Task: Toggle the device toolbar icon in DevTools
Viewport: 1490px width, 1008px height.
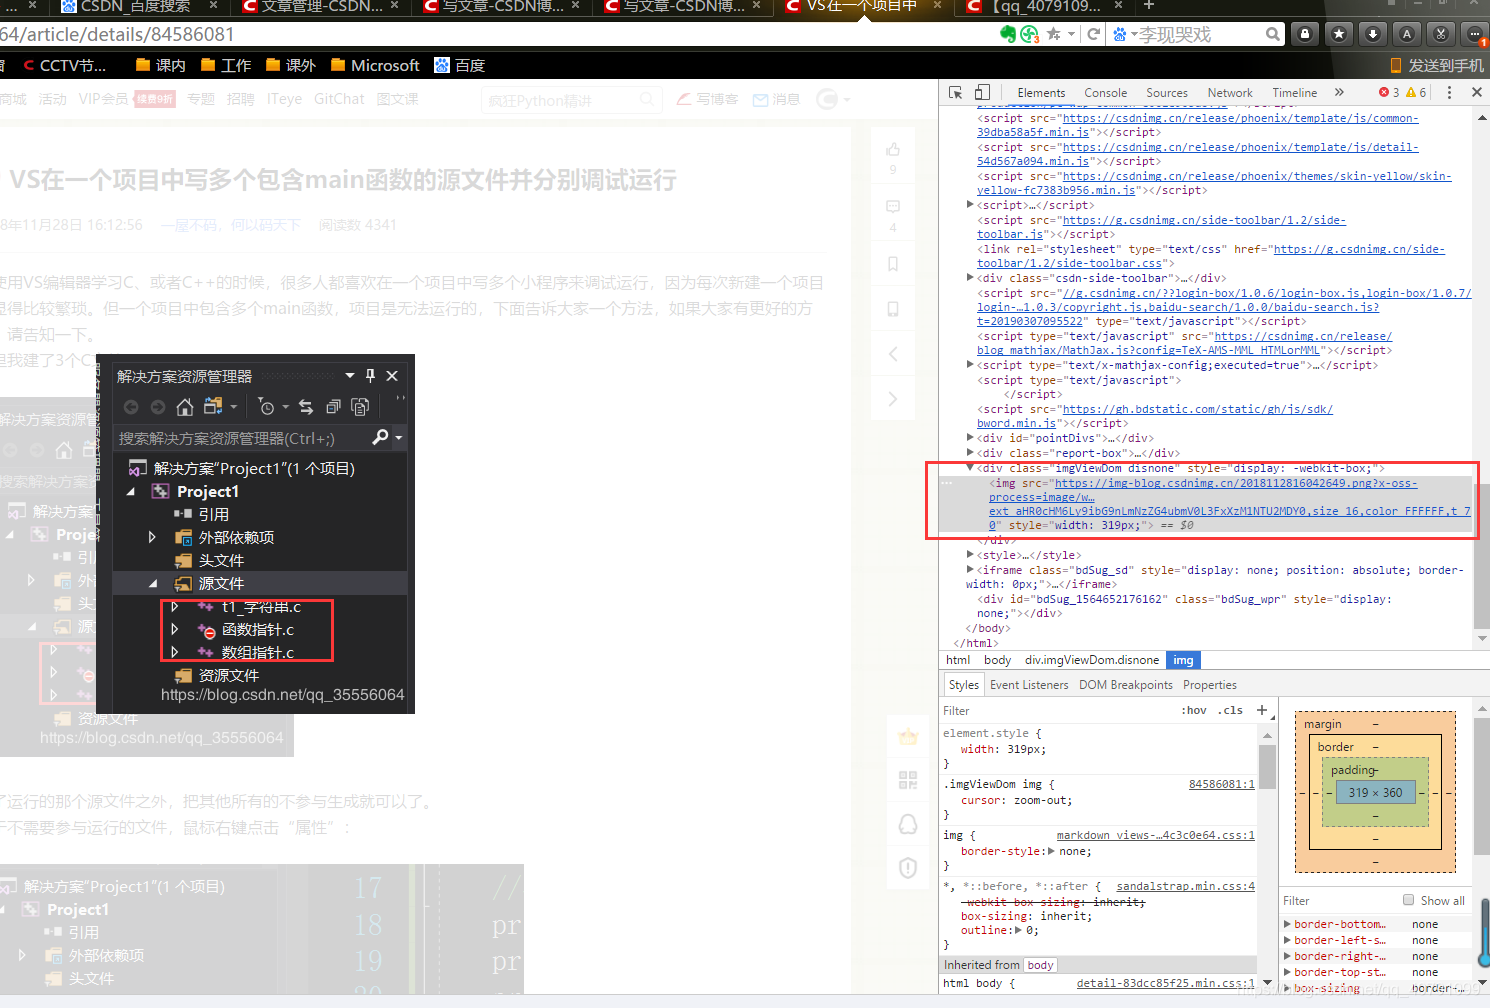Action: tap(982, 92)
